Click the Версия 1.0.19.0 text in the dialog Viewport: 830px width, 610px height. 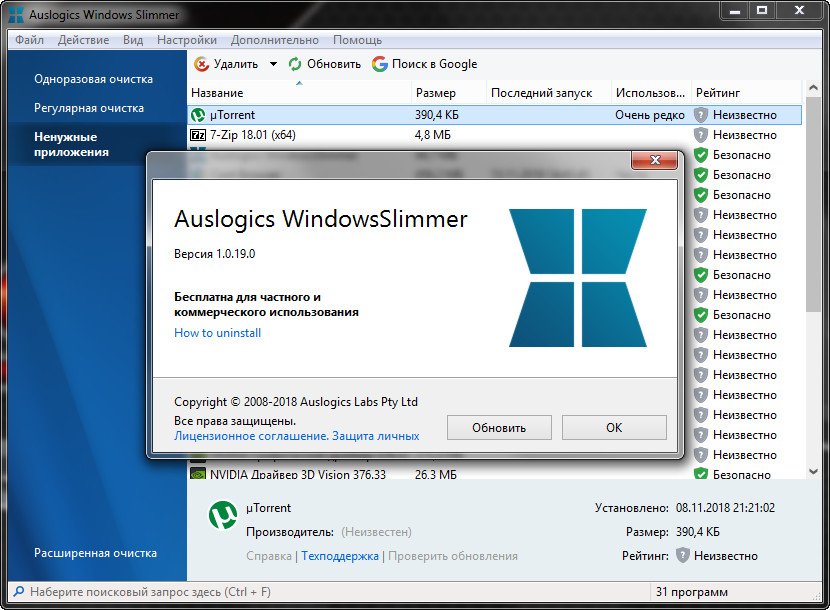tap(214, 254)
